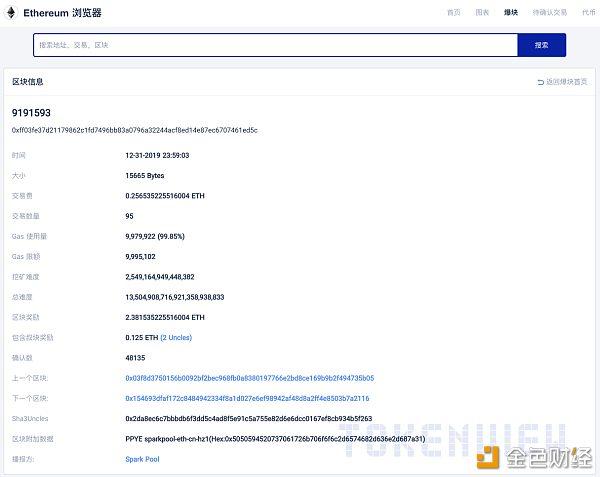Click the block hash 0xff03fe37d2... text
The image size is (600, 477).
(135, 130)
